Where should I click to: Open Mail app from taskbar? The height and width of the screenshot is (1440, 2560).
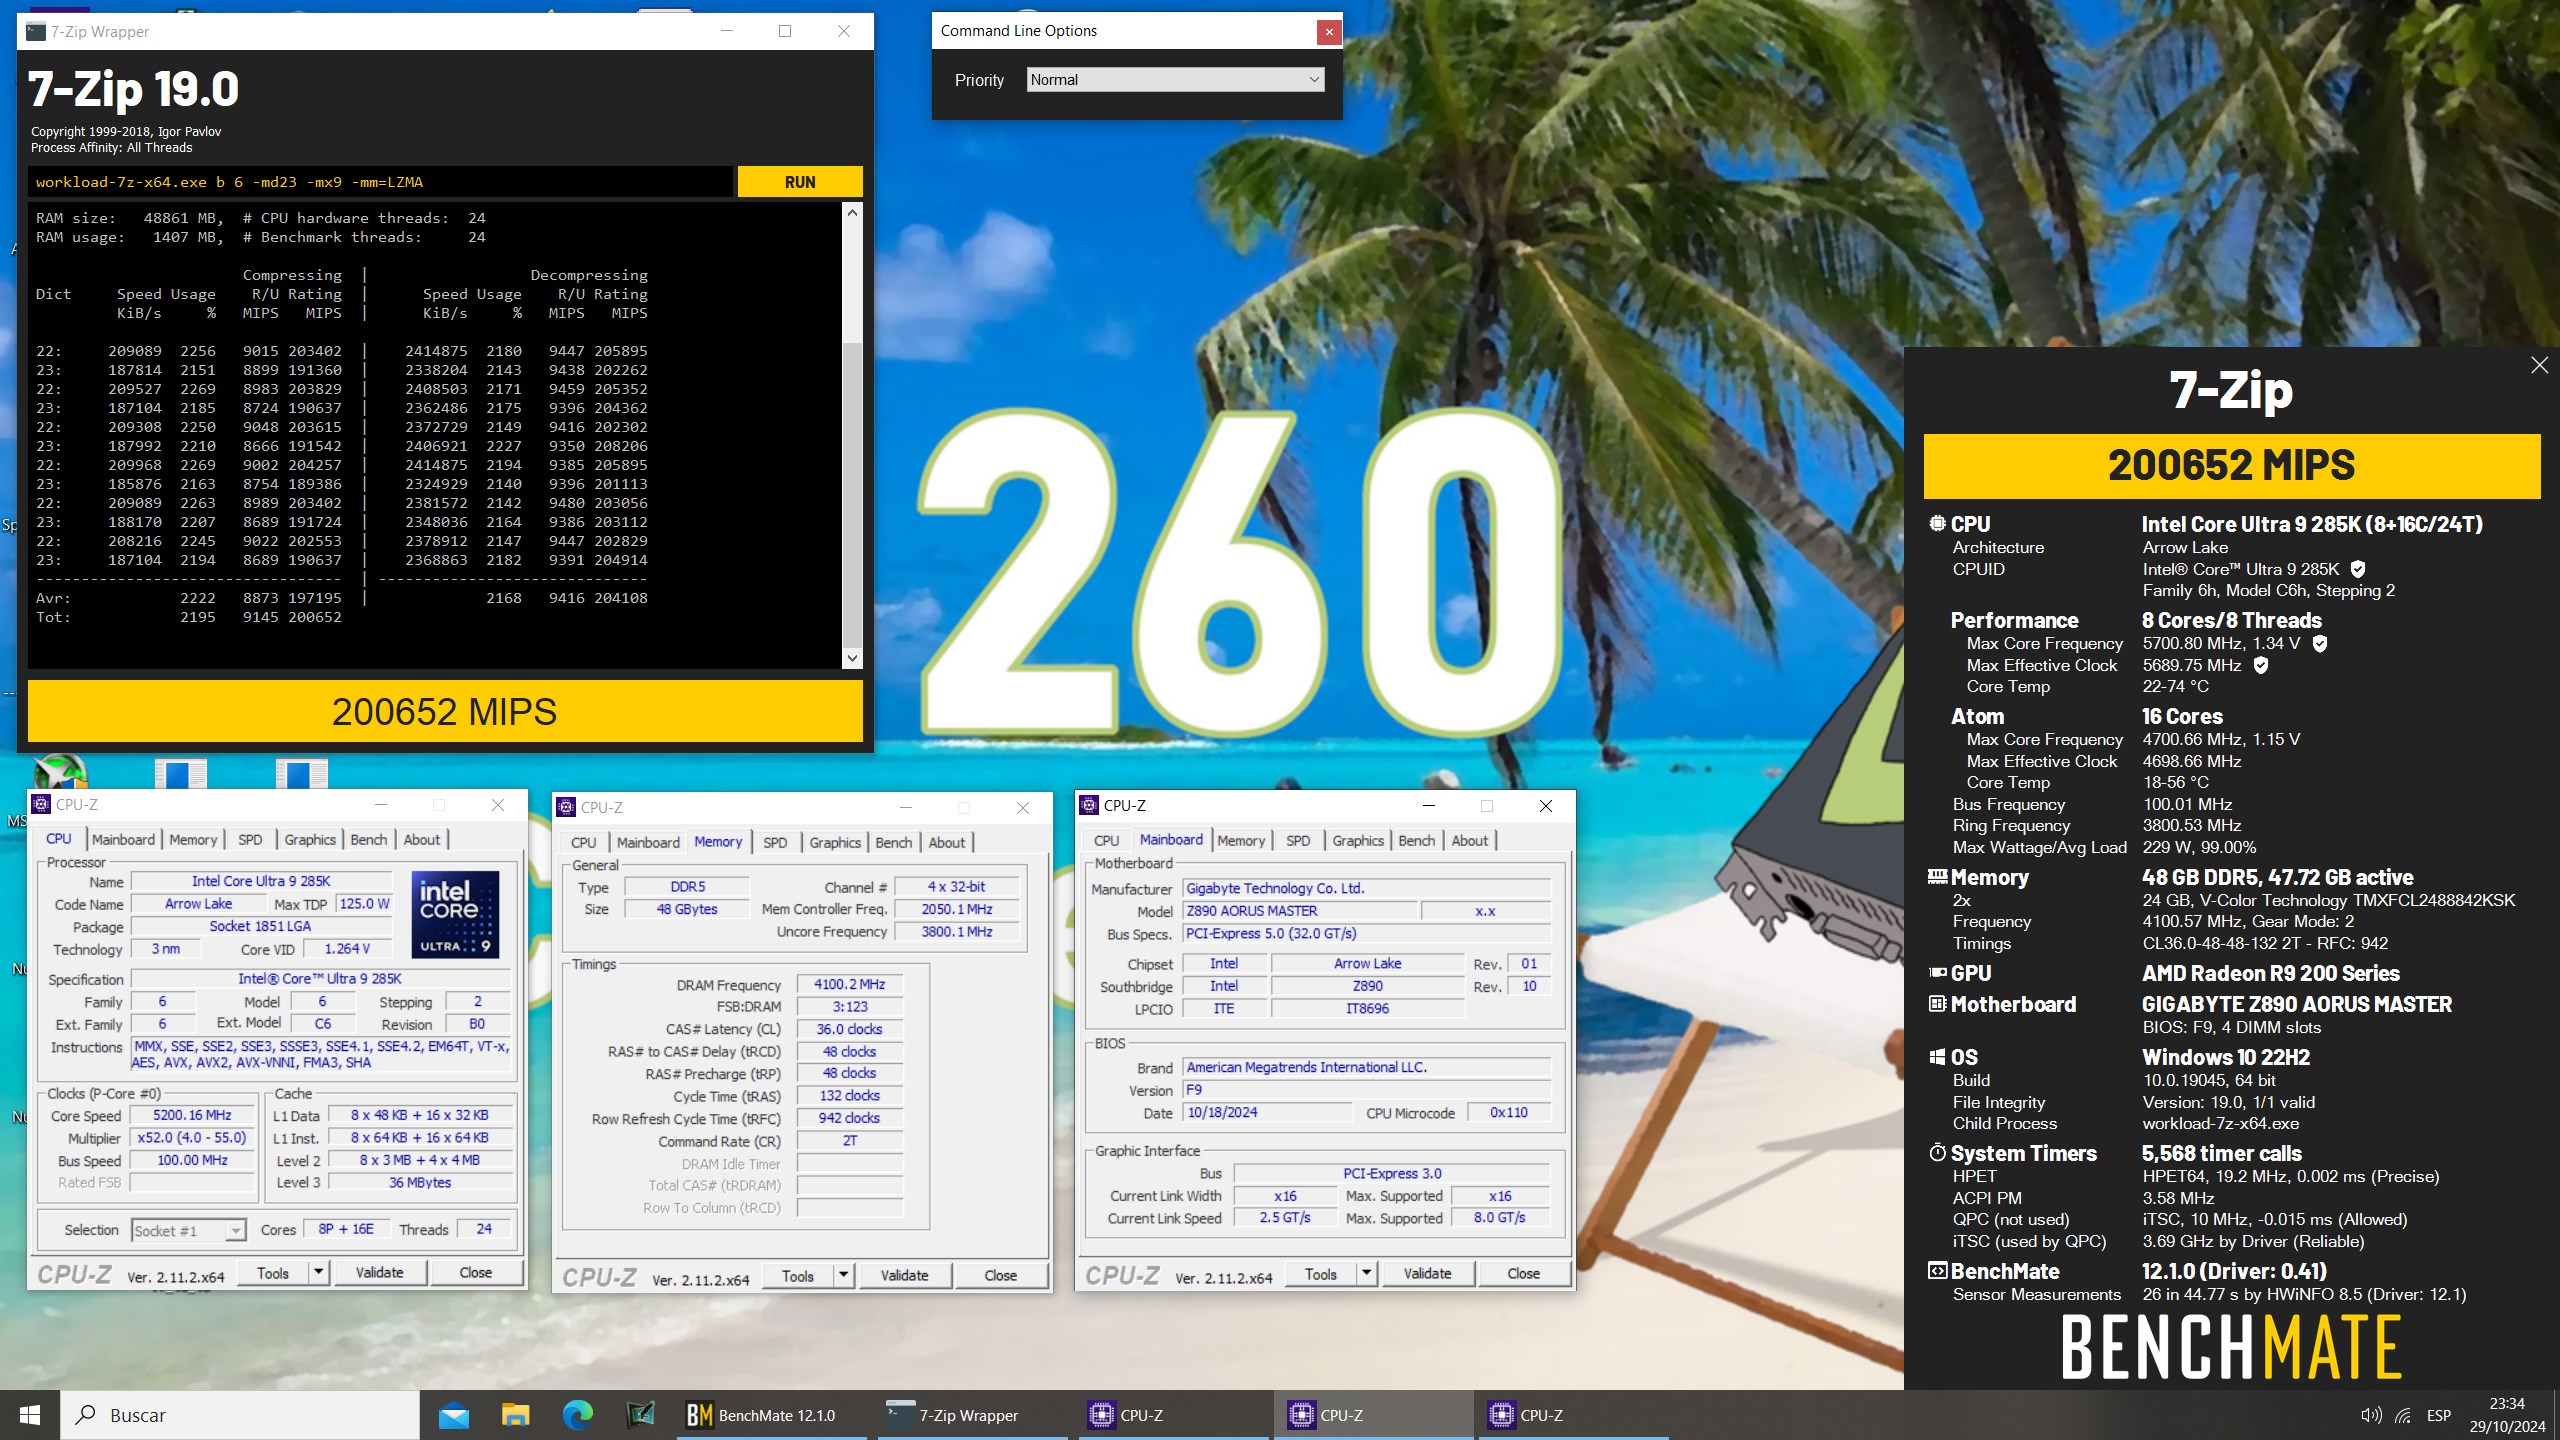tap(454, 1415)
